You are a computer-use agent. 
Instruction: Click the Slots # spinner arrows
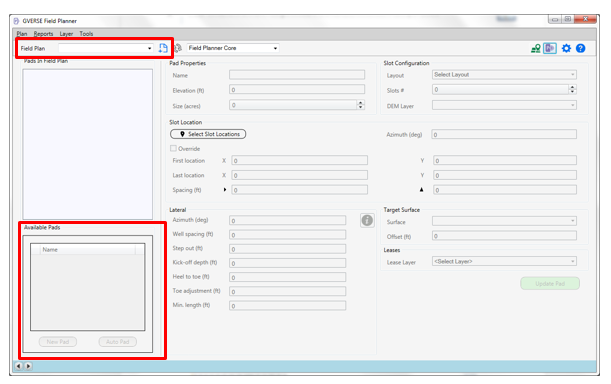(572, 90)
